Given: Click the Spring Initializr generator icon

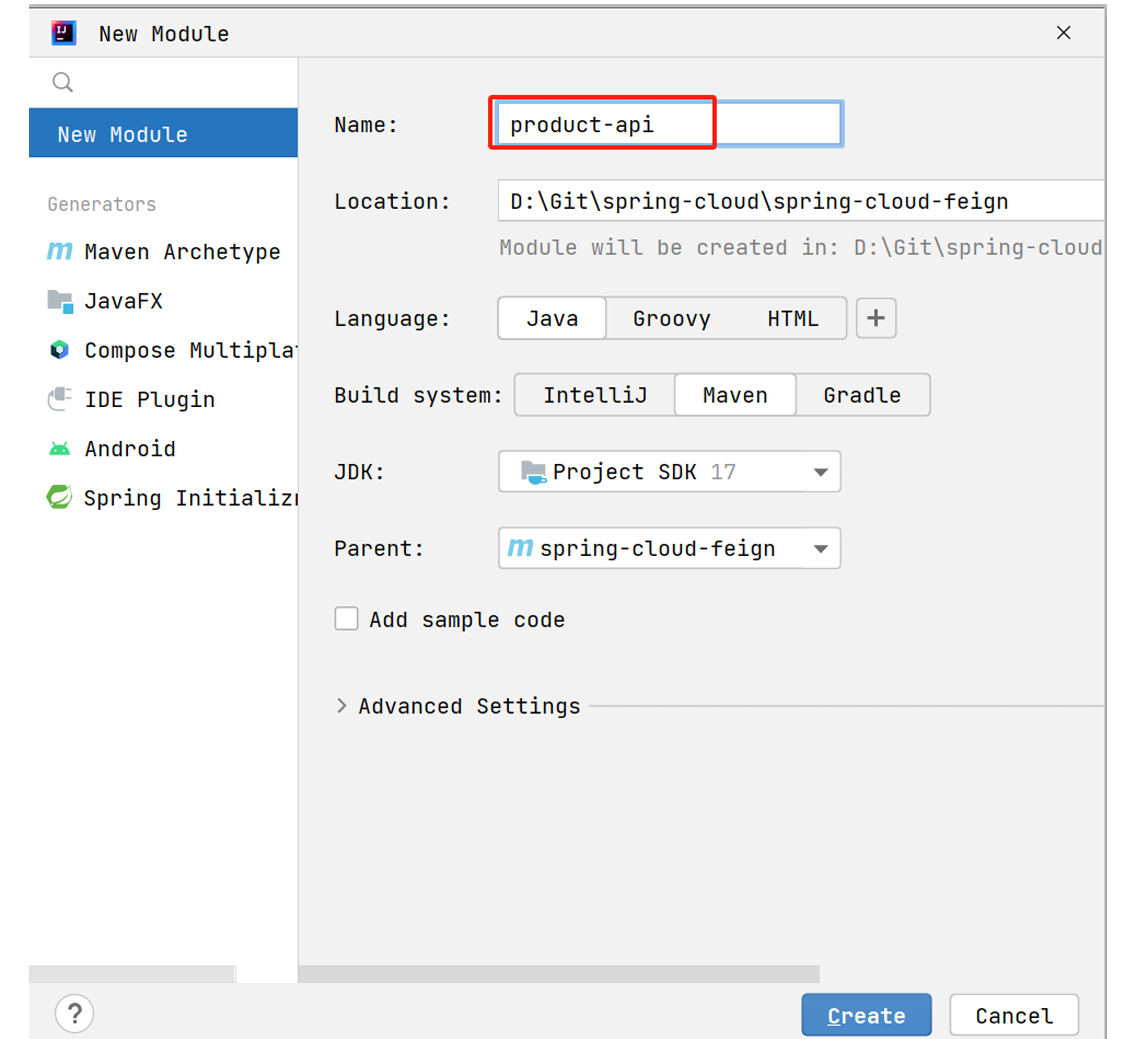Looking at the screenshot, I should click(x=59, y=497).
